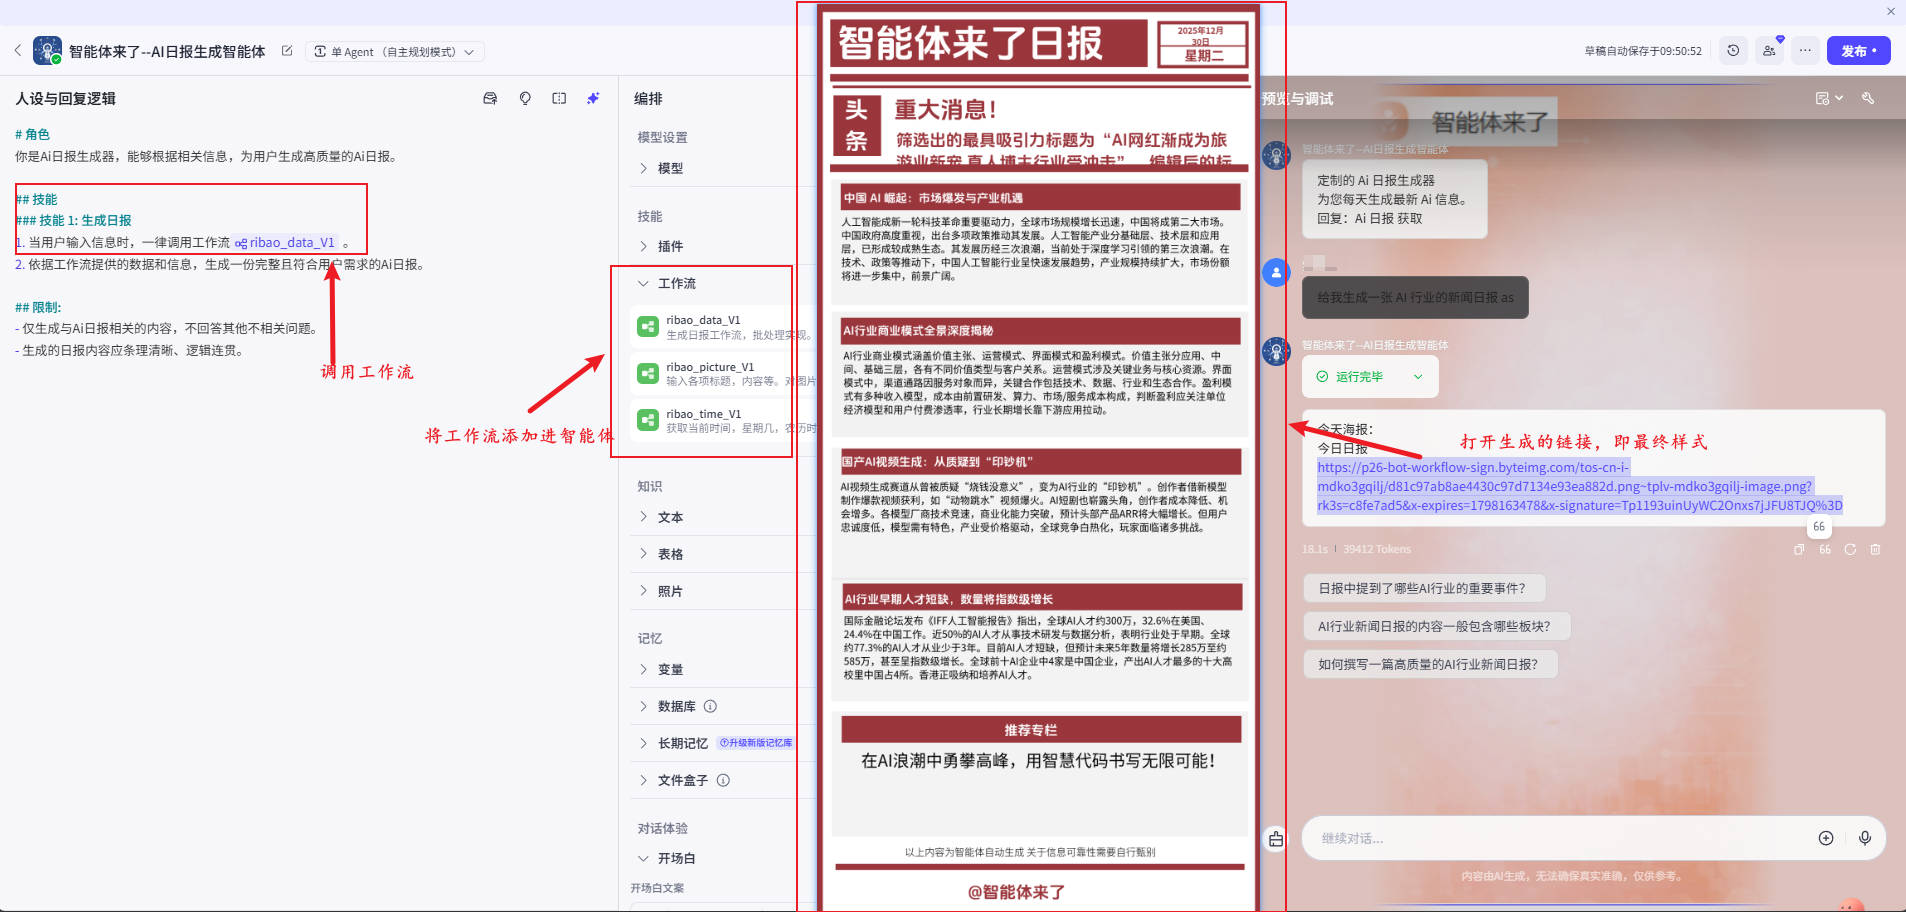Click the suggested question 日报中提到了哪些AI行业的重要事件?
The width and height of the screenshot is (1906, 912).
(1426, 588)
